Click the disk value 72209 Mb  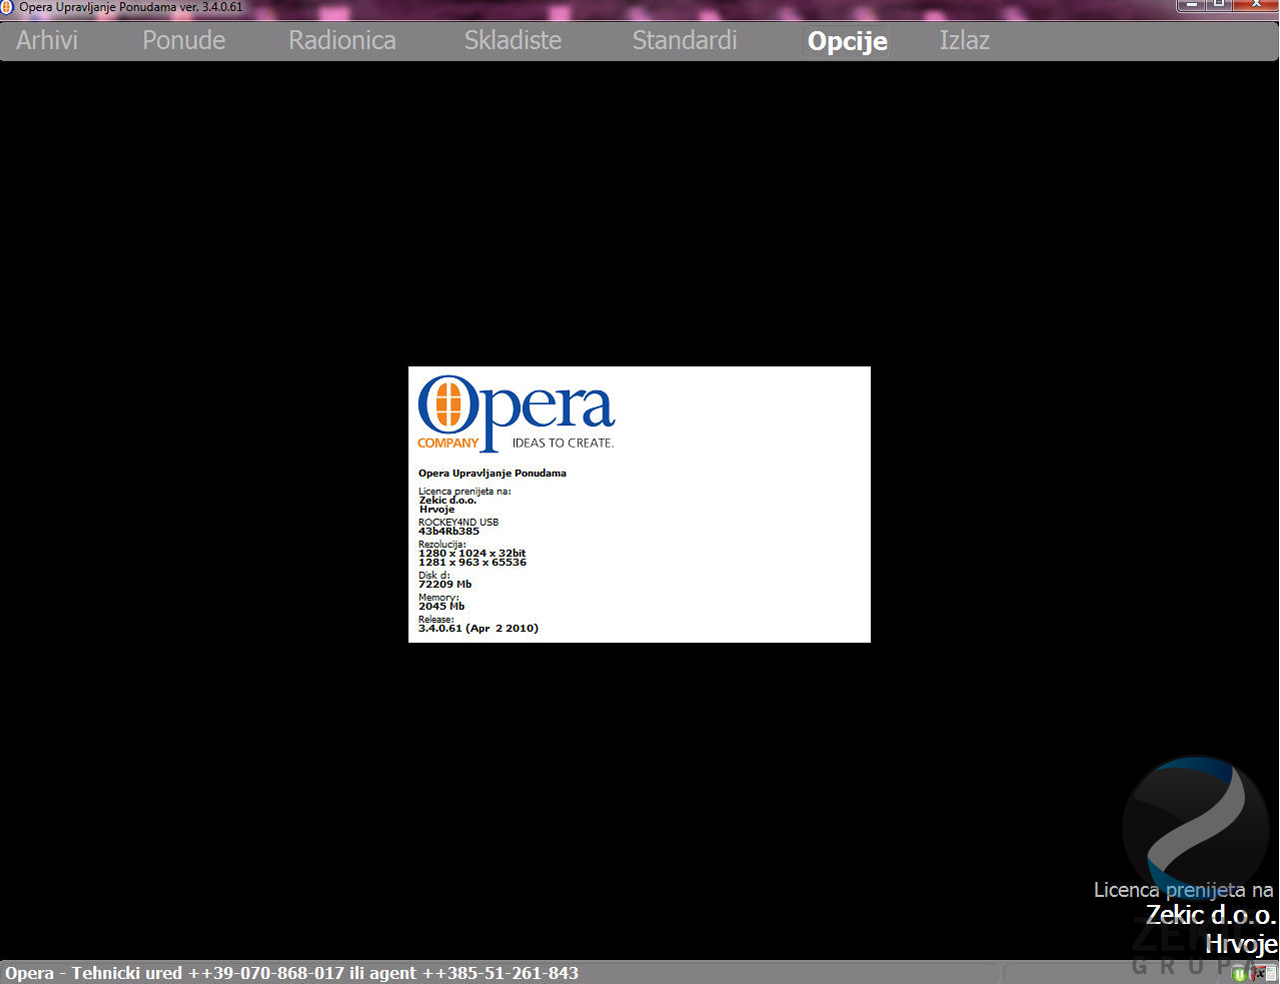[x=445, y=584]
